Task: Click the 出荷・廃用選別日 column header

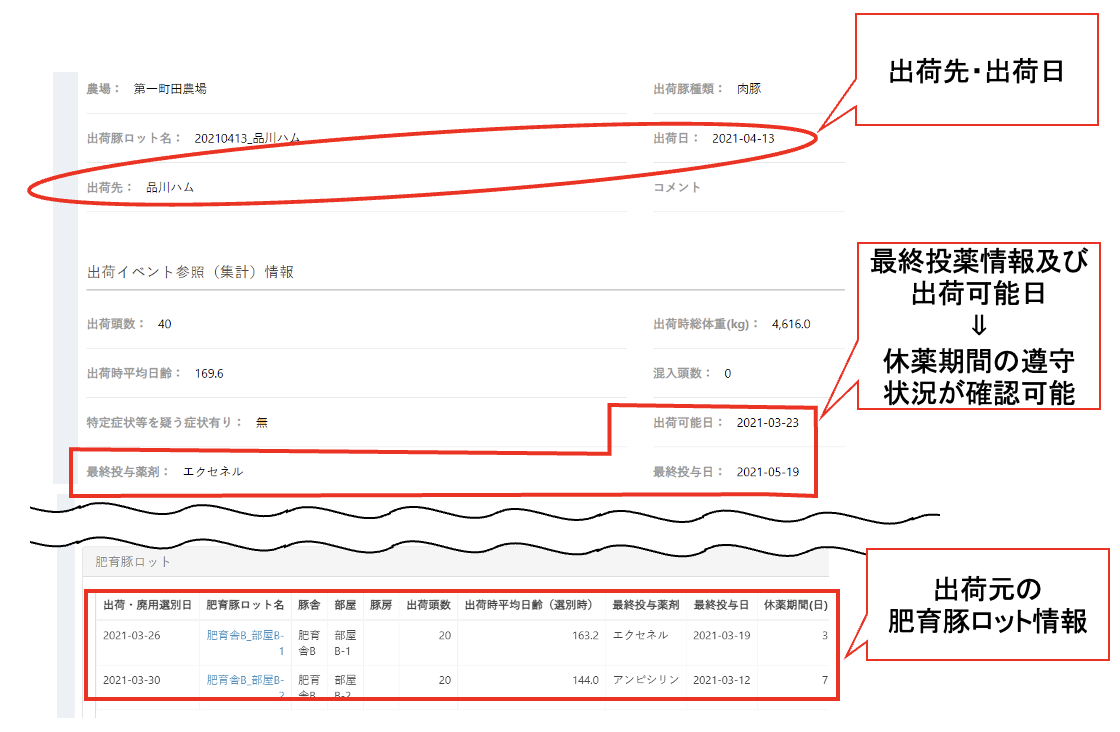Action: 147,605
